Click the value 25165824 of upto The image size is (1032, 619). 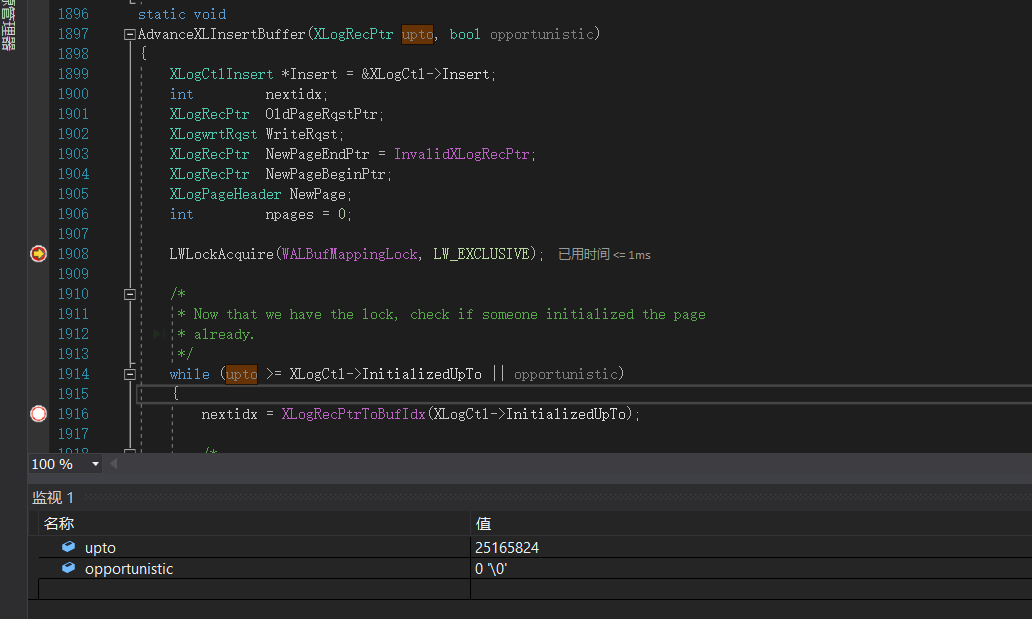point(508,547)
